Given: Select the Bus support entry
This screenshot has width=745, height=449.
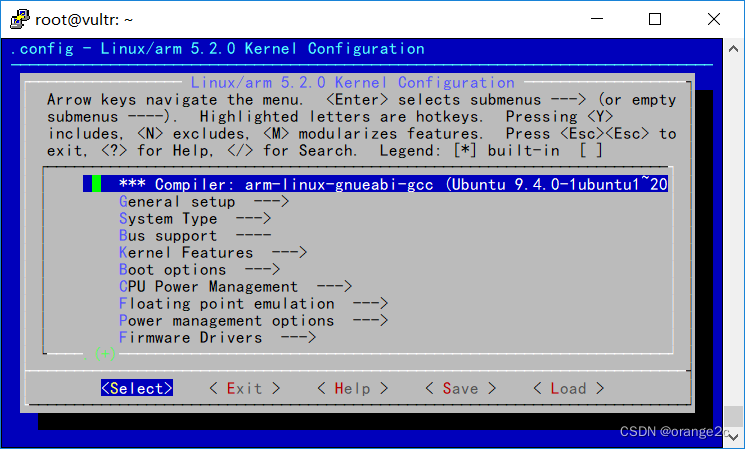Looking at the screenshot, I should (x=195, y=236).
